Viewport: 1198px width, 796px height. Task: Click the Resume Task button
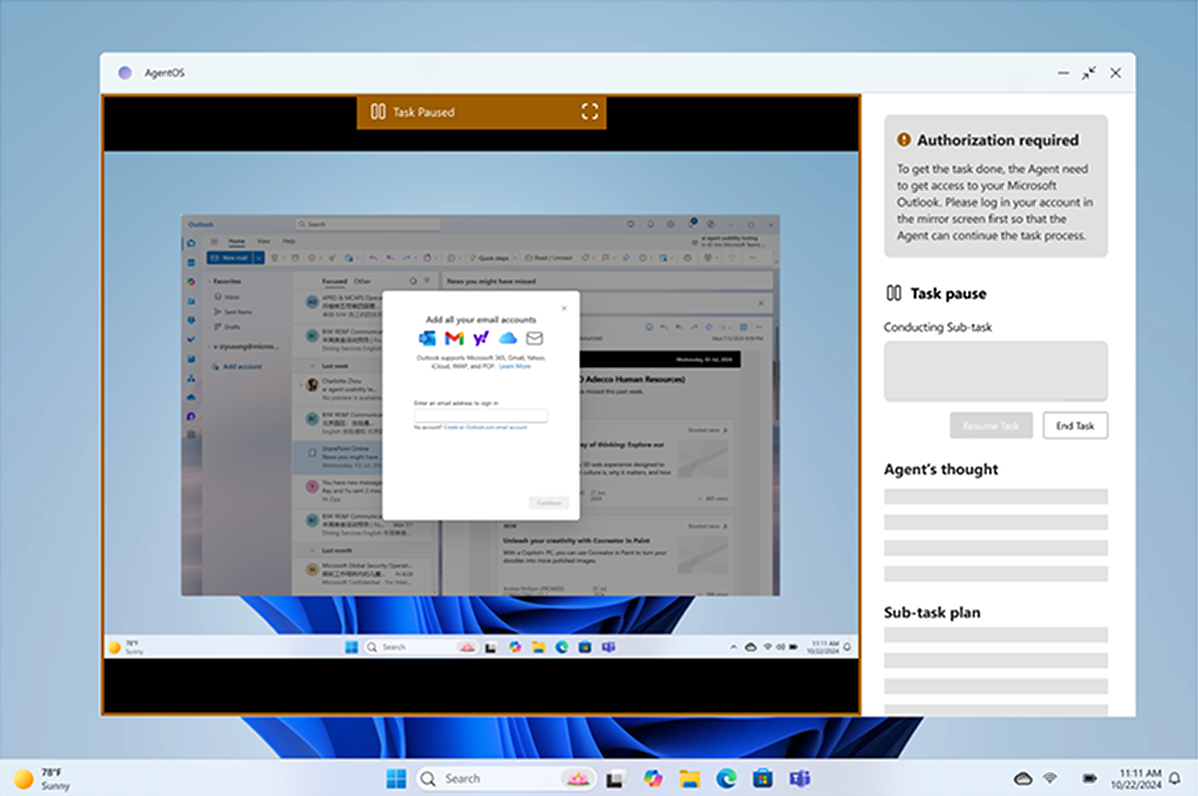(x=991, y=426)
